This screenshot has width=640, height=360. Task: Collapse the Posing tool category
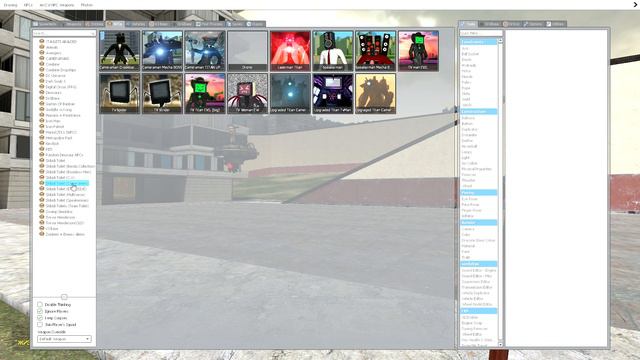pyautogui.click(x=479, y=192)
